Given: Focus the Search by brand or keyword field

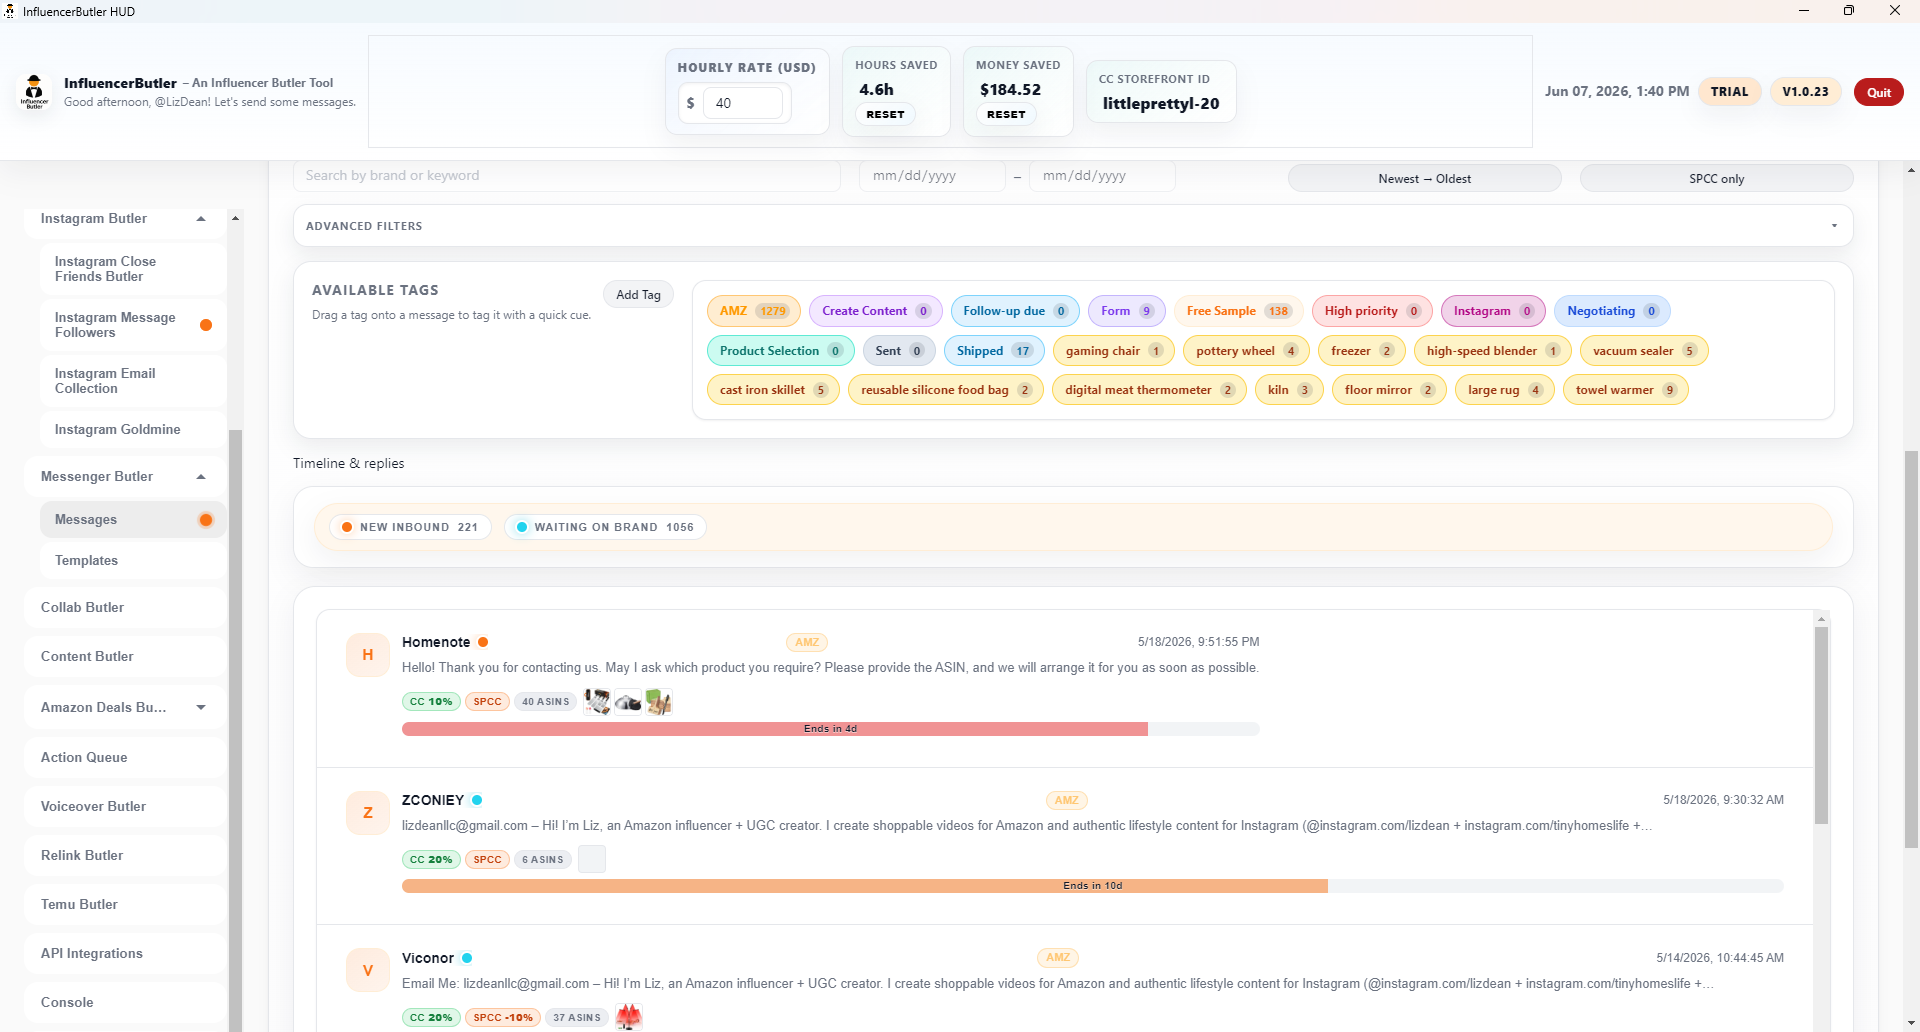Looking at the screenshot, I should [566, 176].
